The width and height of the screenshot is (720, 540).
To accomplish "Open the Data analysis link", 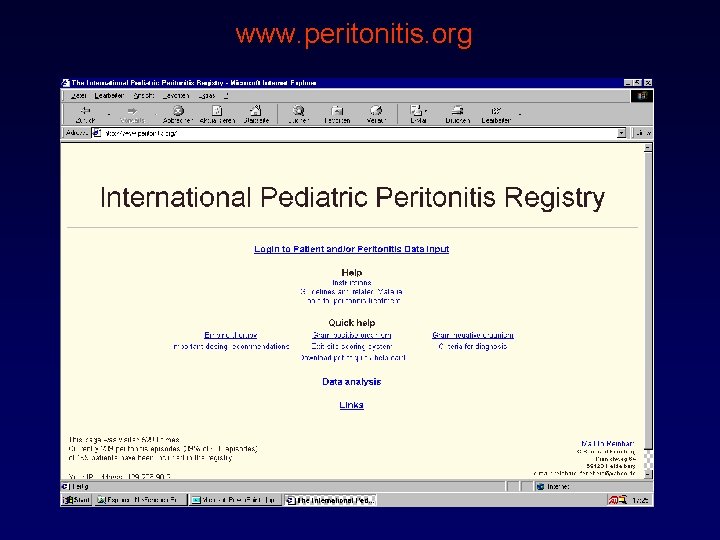I will pos(352,382).
